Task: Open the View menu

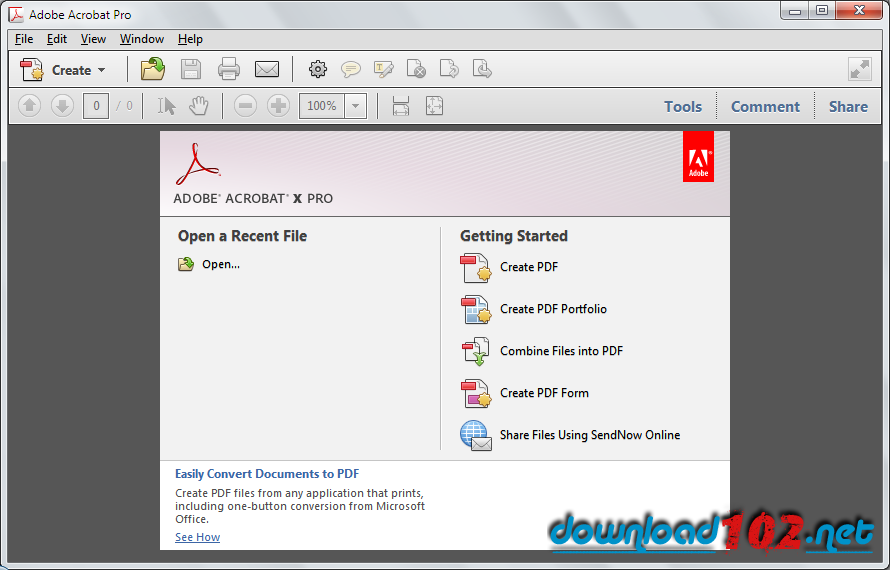Action: (x=93, y=39)
